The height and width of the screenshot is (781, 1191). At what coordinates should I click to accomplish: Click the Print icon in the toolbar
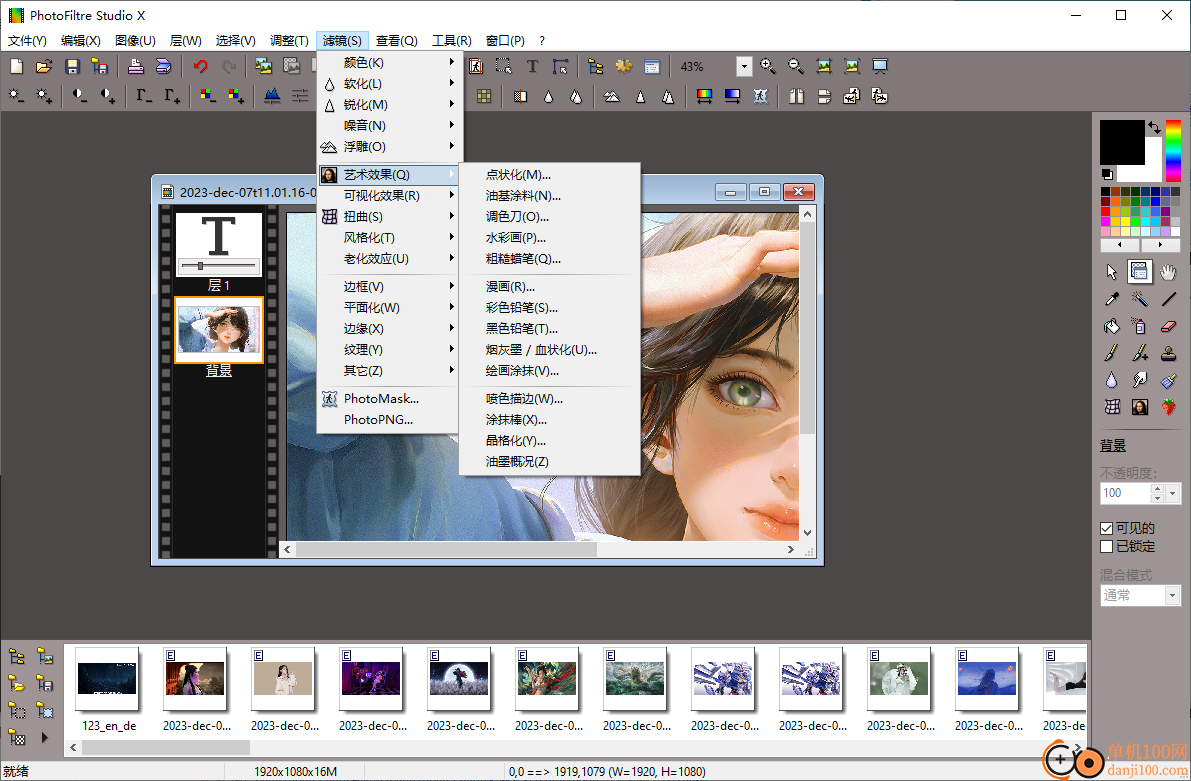pyautogui.click(x=135, y=67)
